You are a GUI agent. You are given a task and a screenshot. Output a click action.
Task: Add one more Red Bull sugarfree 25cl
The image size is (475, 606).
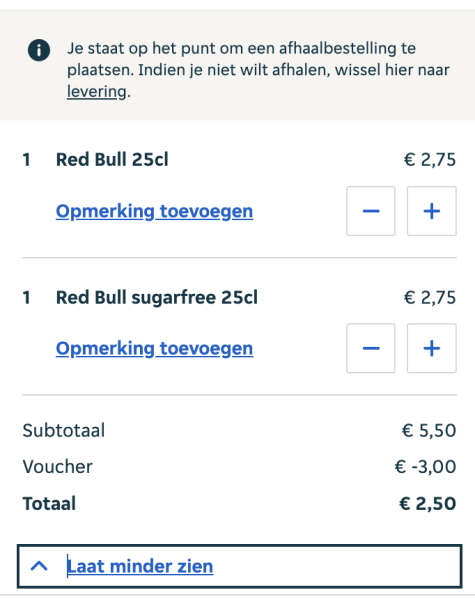(432, 348)
